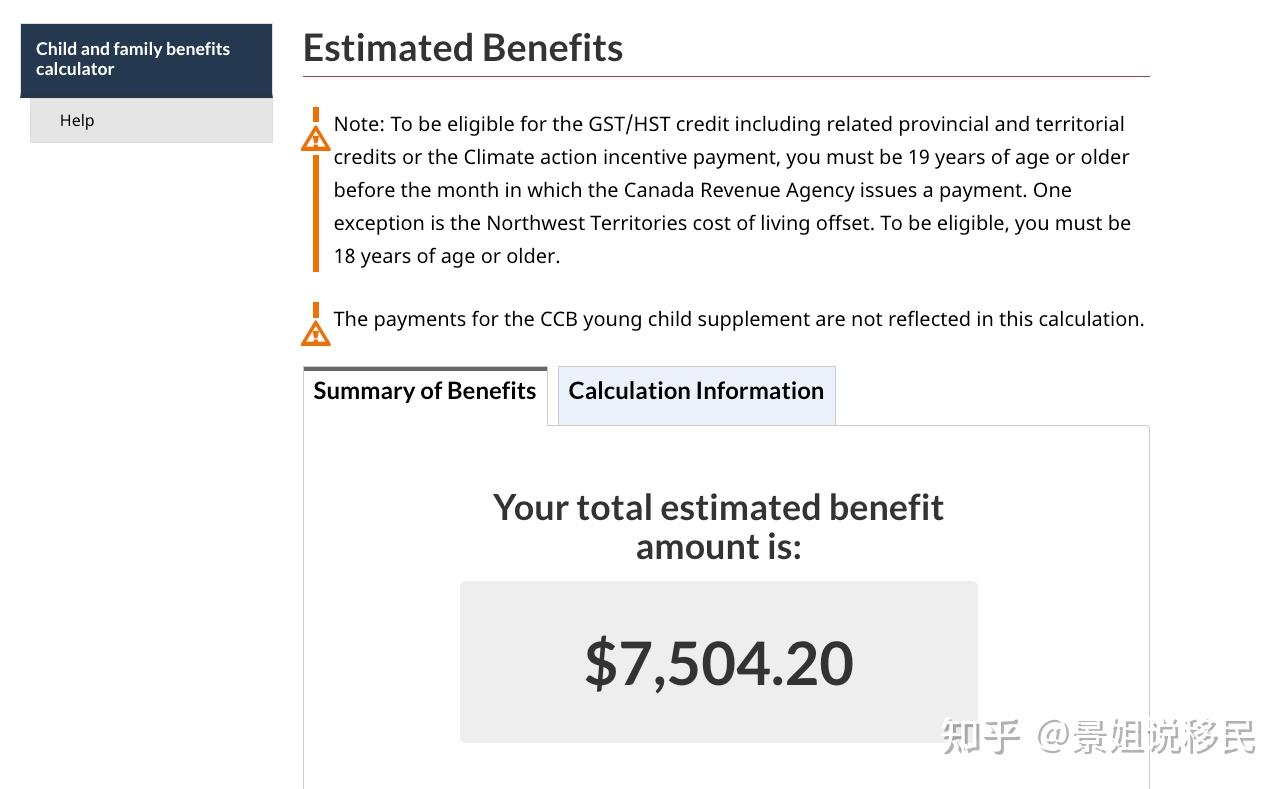Open Child and family benefits calculator sidebar link
The width and height of the screenshot is (1288, 789).
click(133, 59)
